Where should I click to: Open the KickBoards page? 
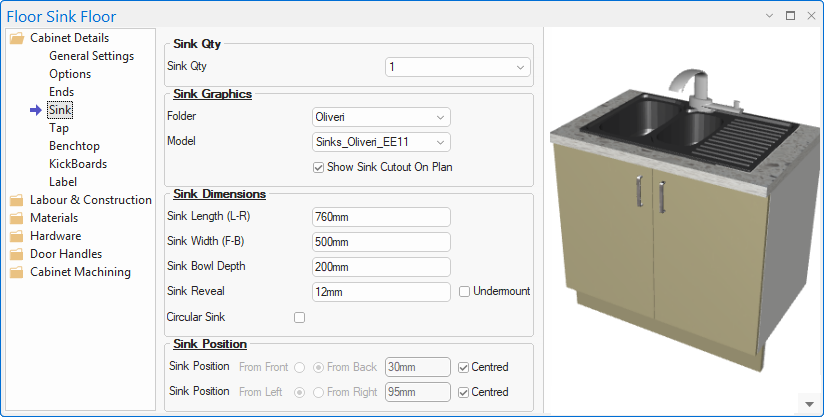(78, 164)
